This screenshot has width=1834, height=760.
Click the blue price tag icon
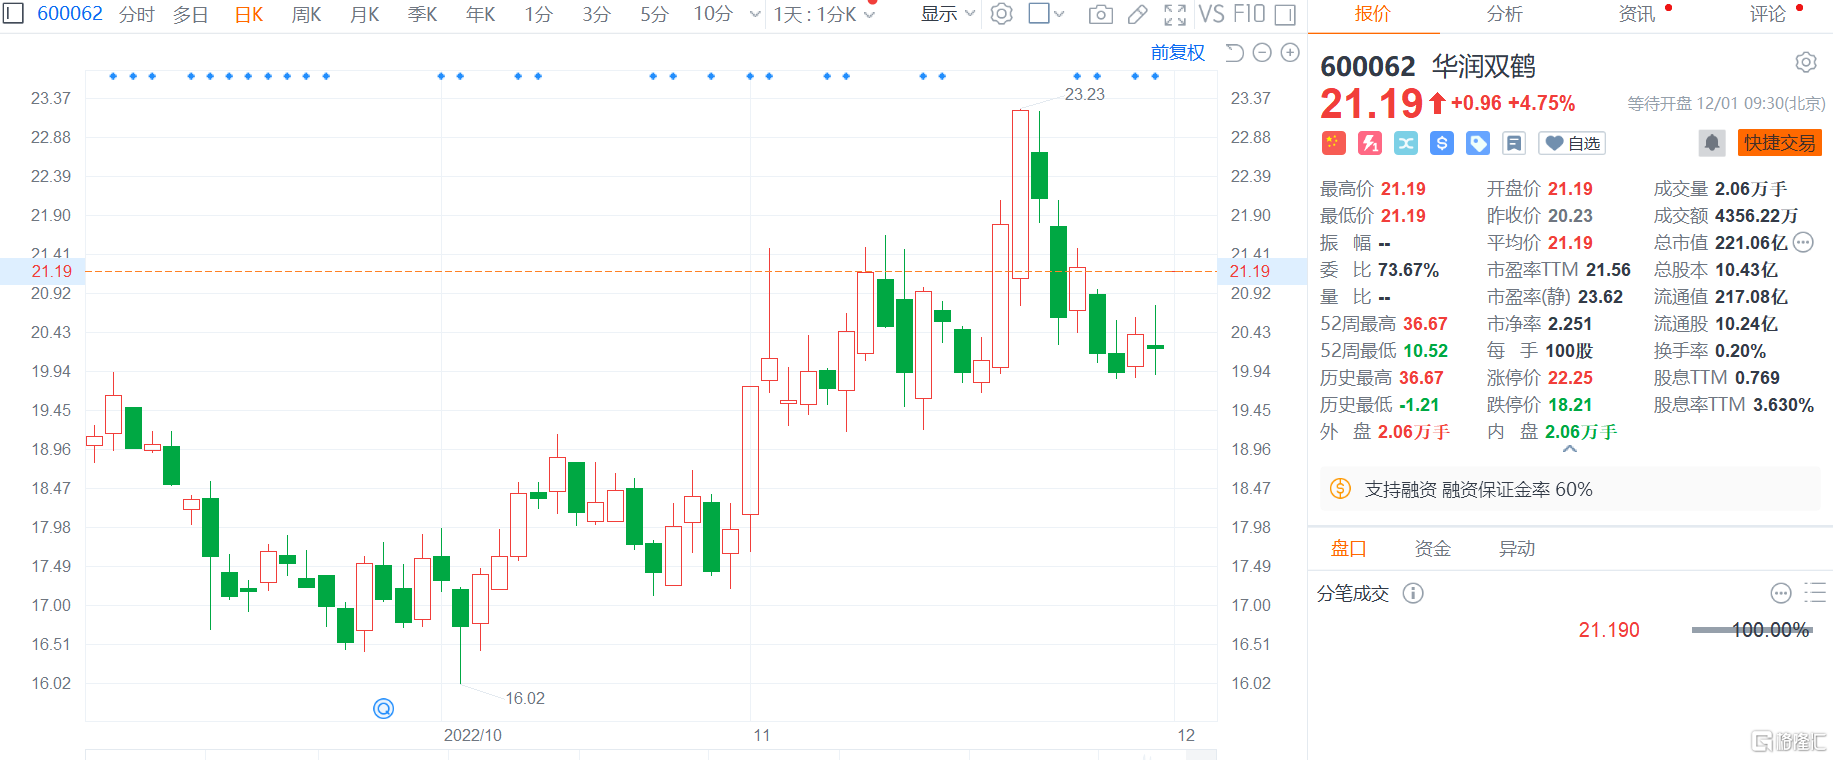1478,143
